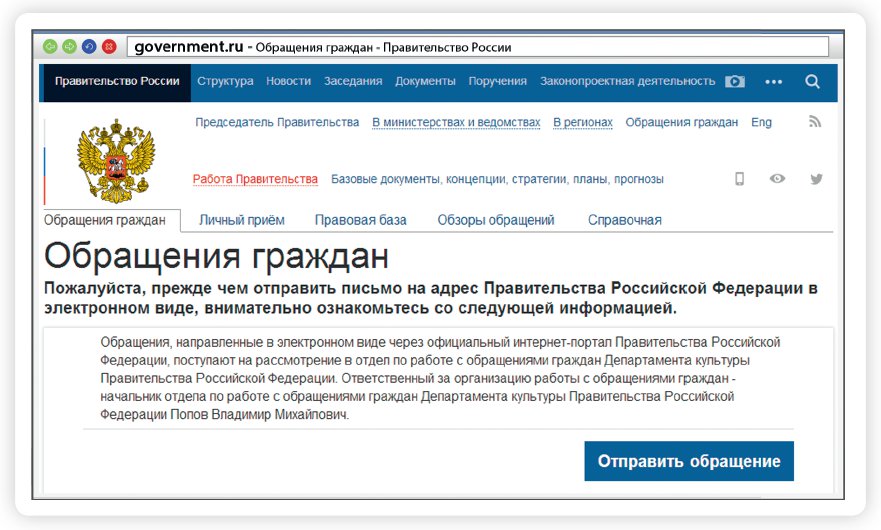
Task: Click the browser forward arrow button
Action: (70, 47)
